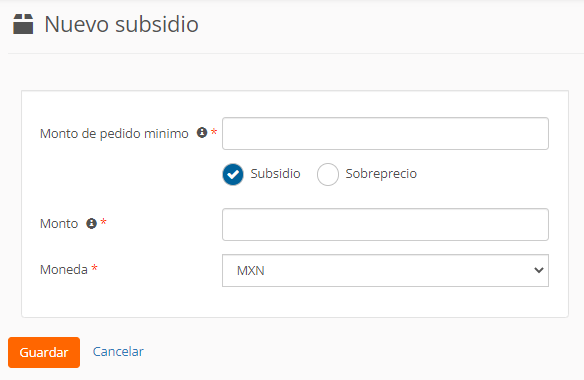Click the Cancelar link
Screen dimensions: 584x380
(x=118, y=351)
